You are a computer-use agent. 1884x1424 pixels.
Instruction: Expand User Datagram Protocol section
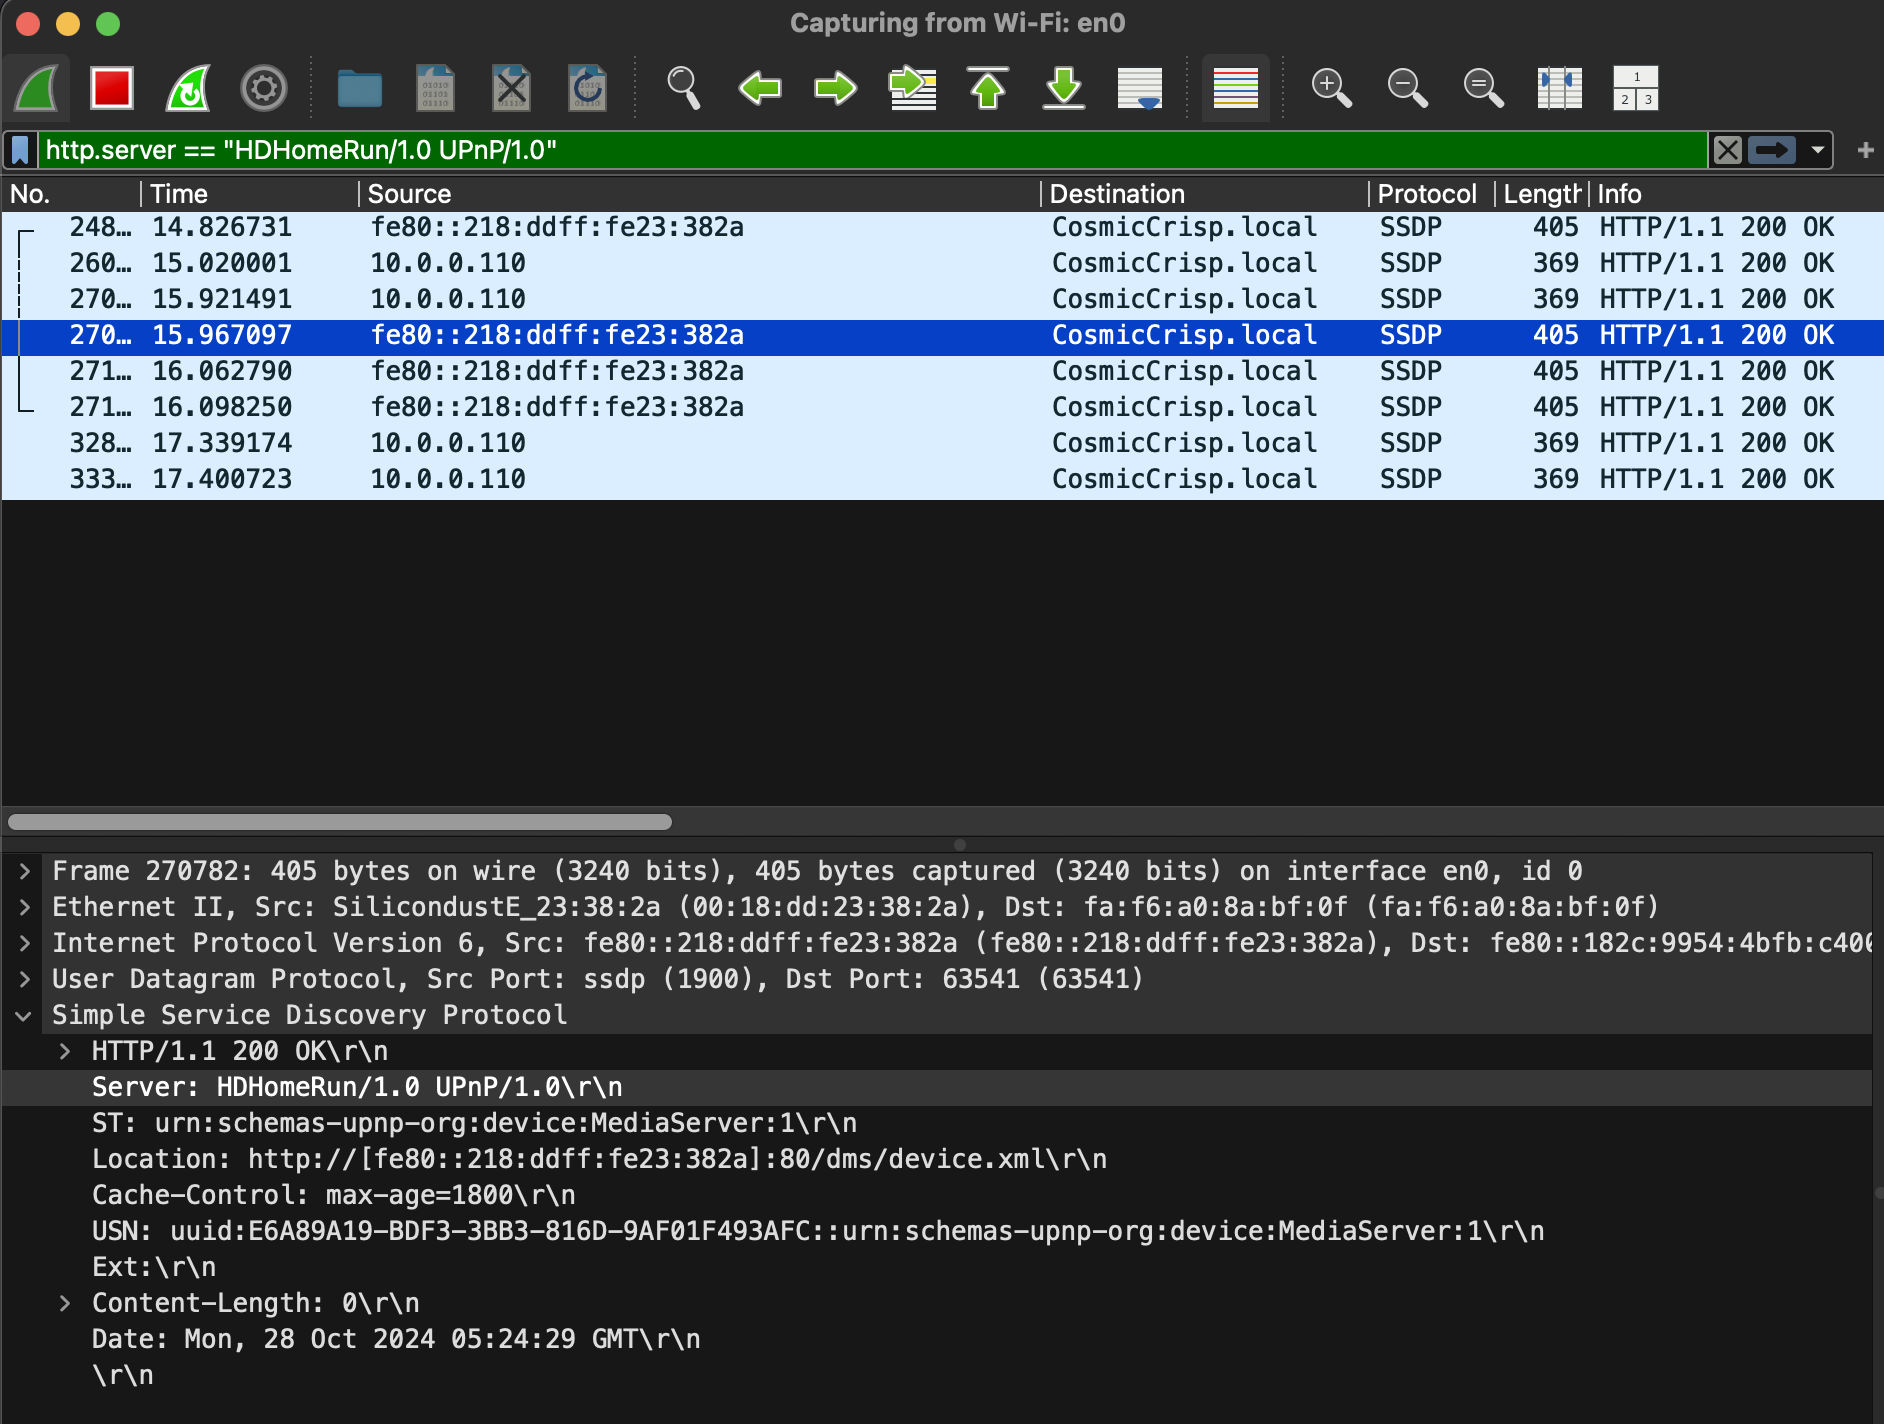coord(25,980)
